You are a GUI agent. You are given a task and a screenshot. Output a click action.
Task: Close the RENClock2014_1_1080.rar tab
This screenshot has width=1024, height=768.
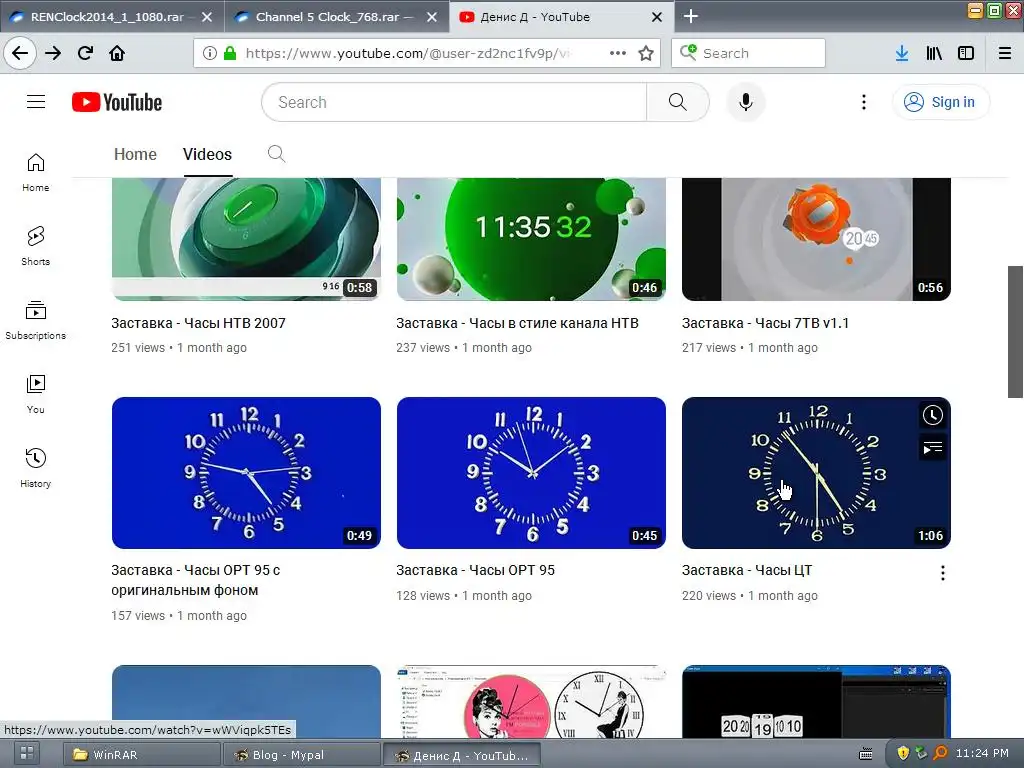[207, 17]
